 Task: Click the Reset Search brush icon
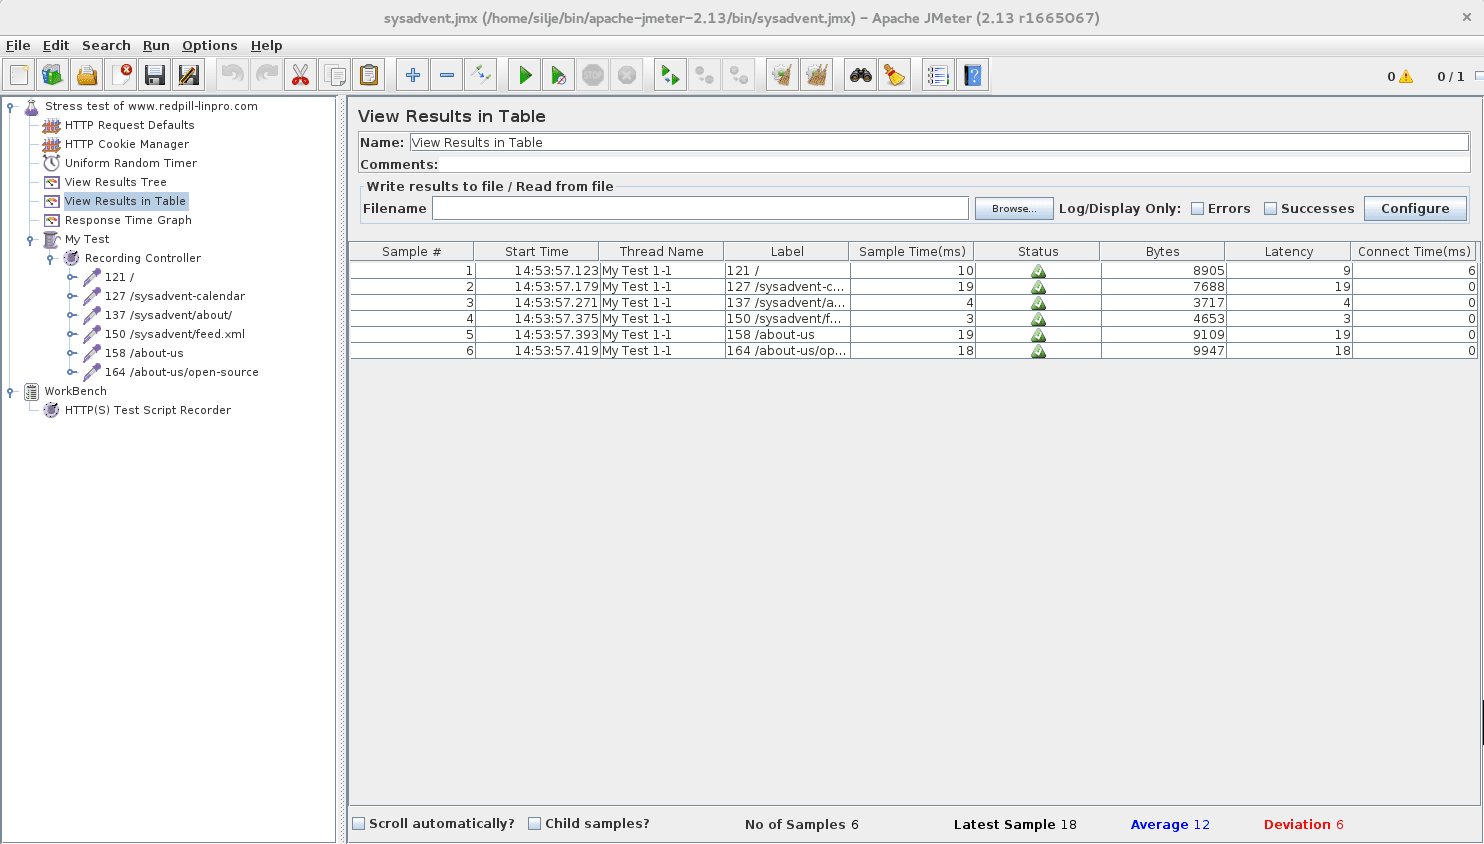[x=894, y=75]
